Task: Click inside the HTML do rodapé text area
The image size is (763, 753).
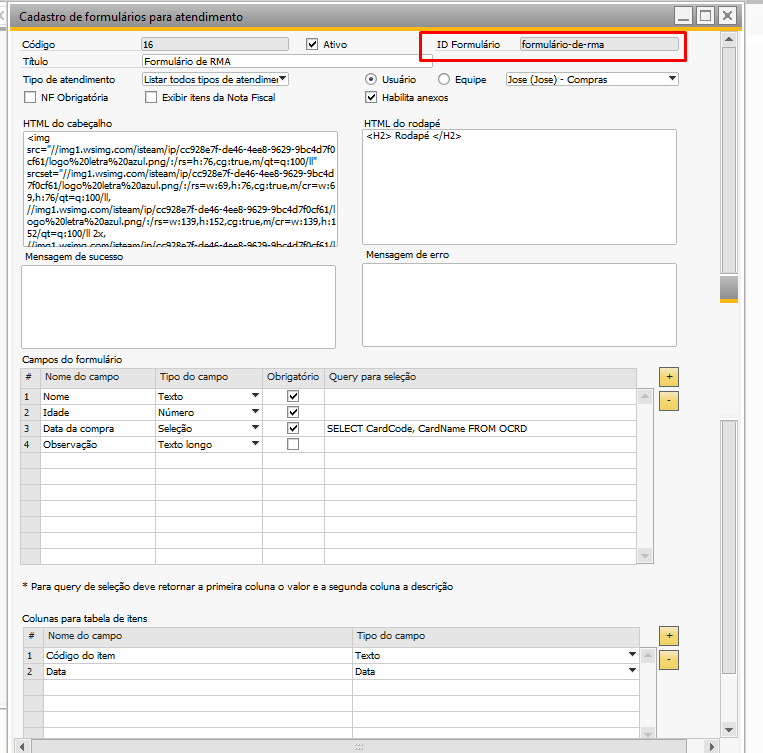Action: point(519,187)
